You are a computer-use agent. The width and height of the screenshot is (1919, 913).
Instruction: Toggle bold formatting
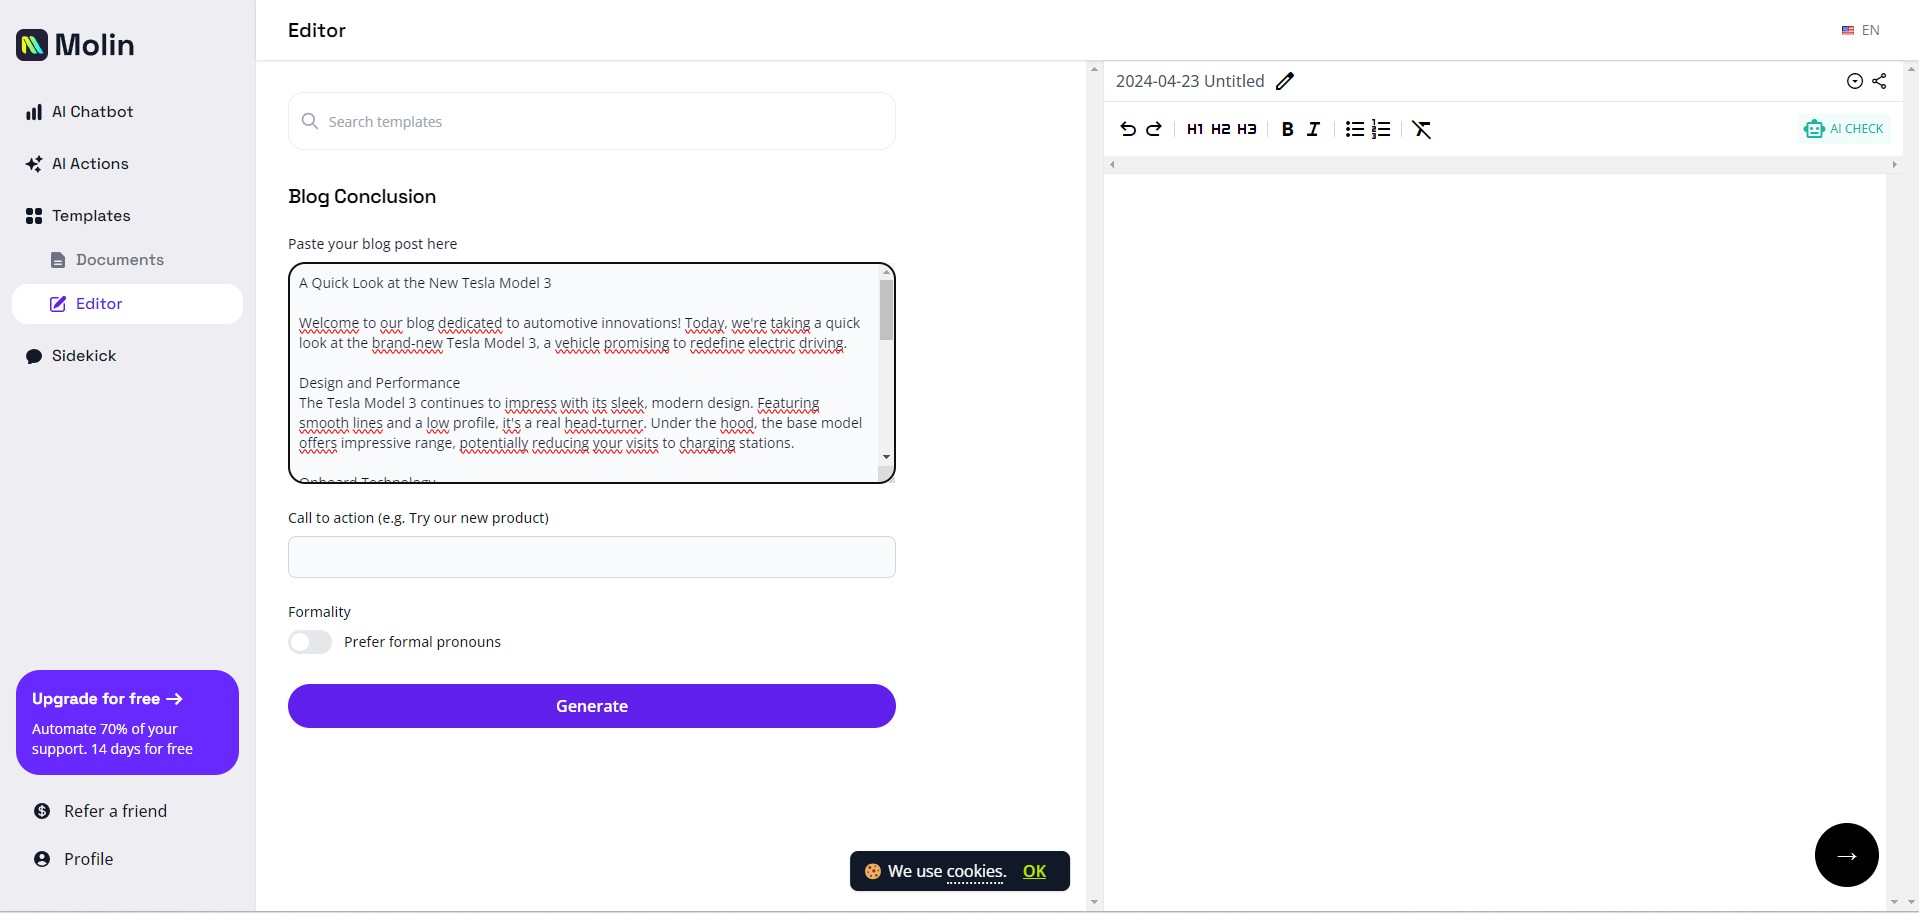[1288, 129]
